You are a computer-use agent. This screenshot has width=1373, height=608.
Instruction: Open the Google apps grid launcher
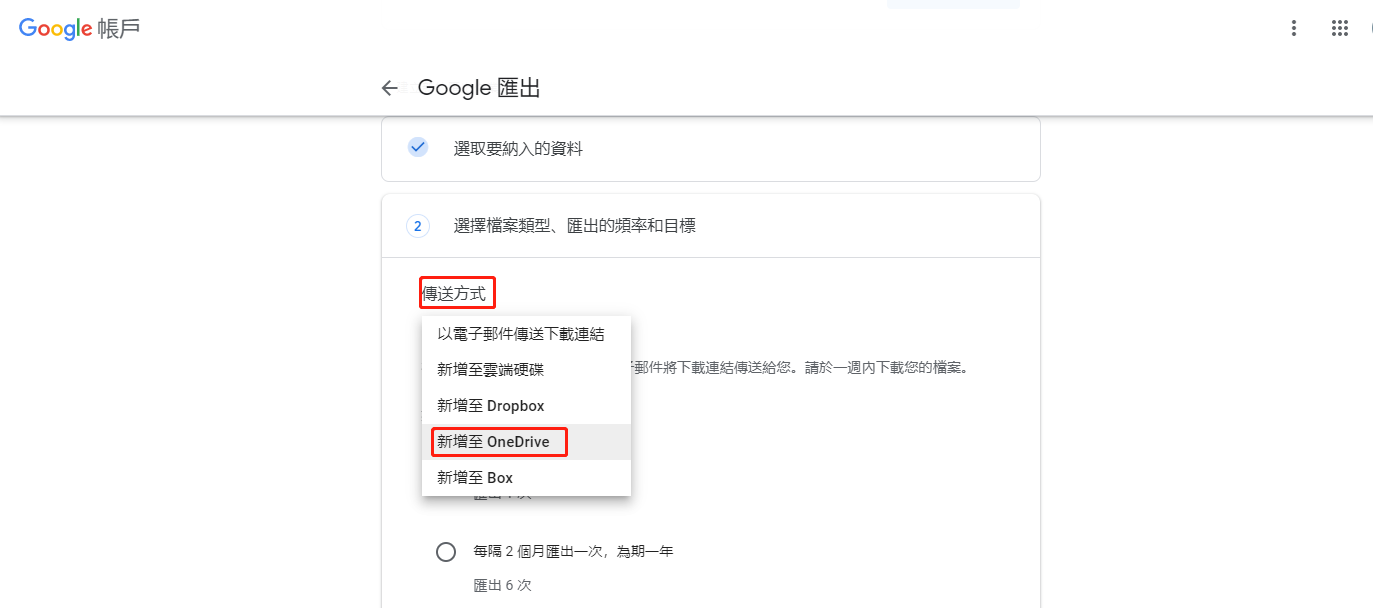pyautogui.click(x=1340, y=28)
